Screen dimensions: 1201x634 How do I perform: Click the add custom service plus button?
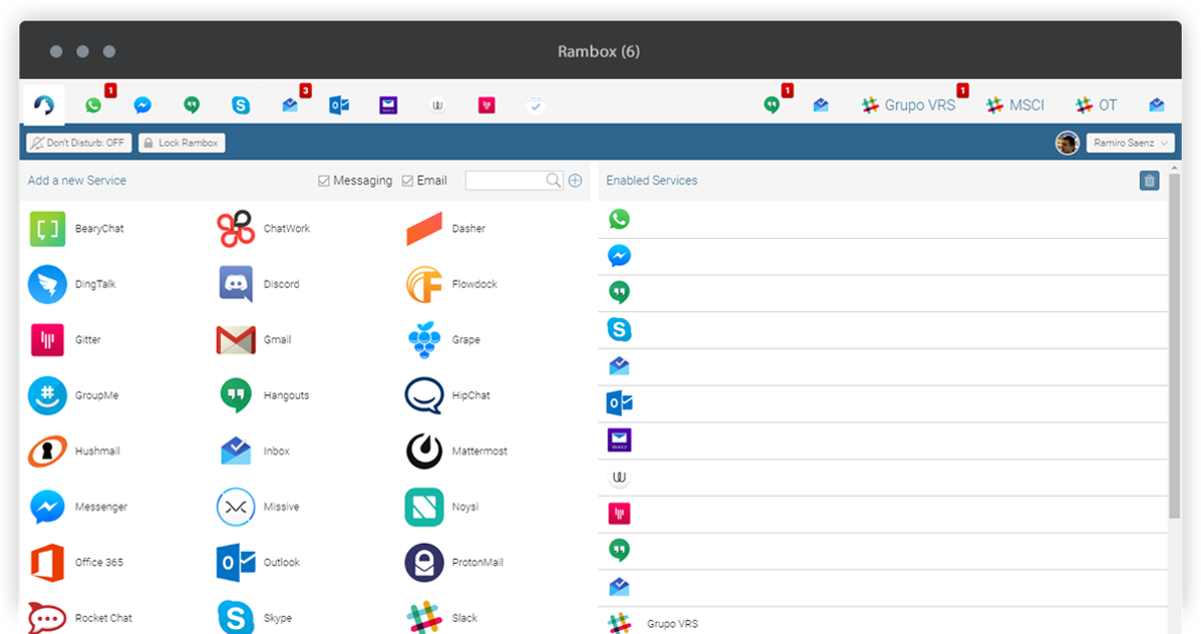pyautogui.click(x=575, y=181)
